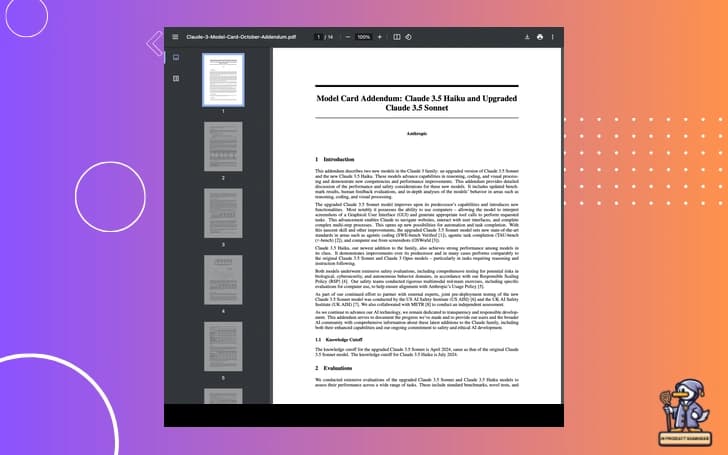Show the document outline in sidebar
Image resolution: width=728 pixels, height=455 pixels.
click(x=176, y=78)
